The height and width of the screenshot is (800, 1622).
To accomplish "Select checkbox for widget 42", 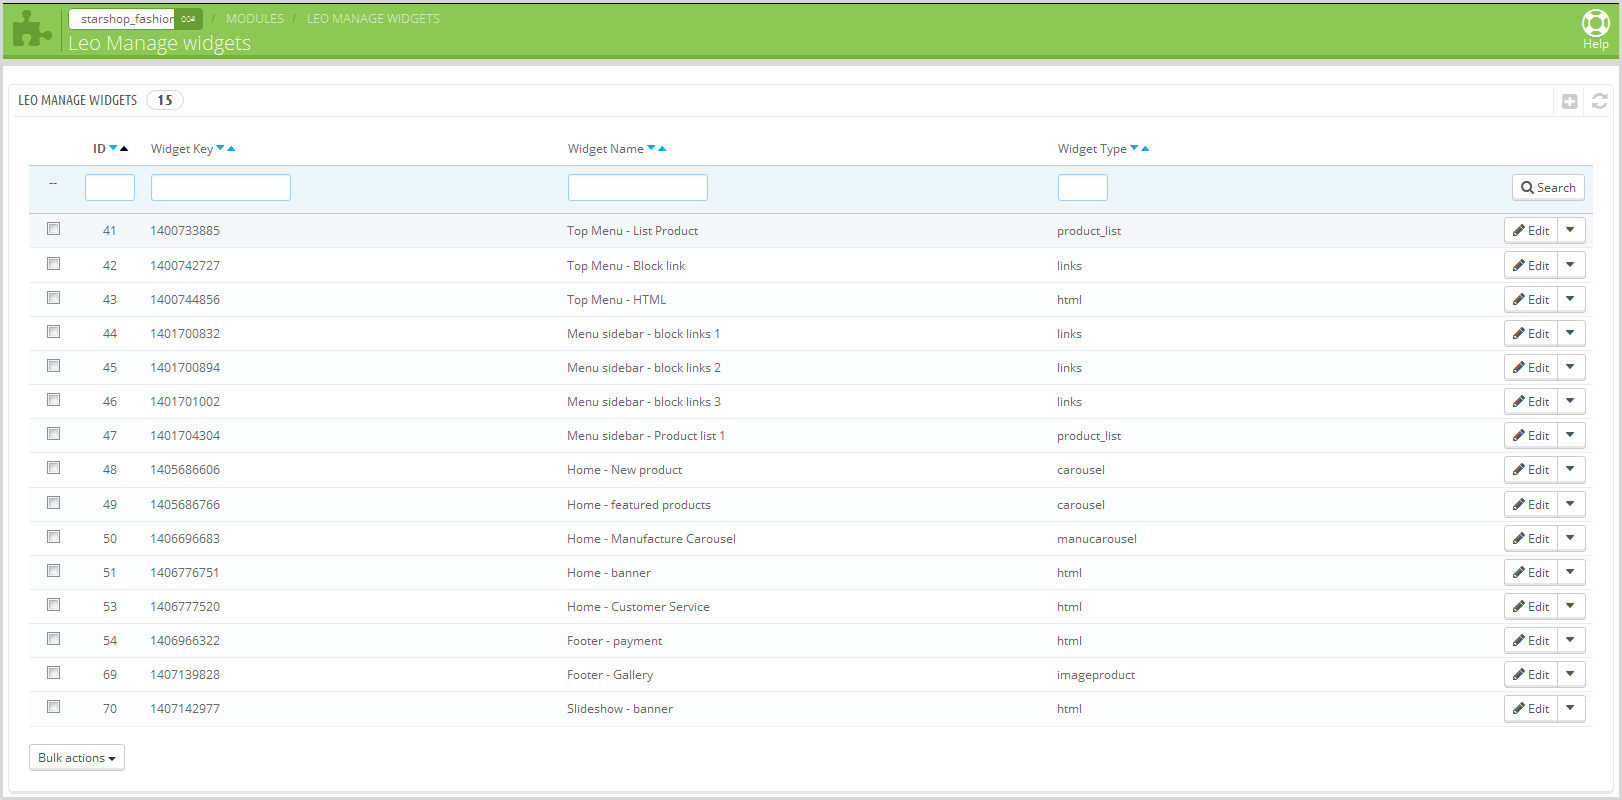I will [x=54, y=264].
